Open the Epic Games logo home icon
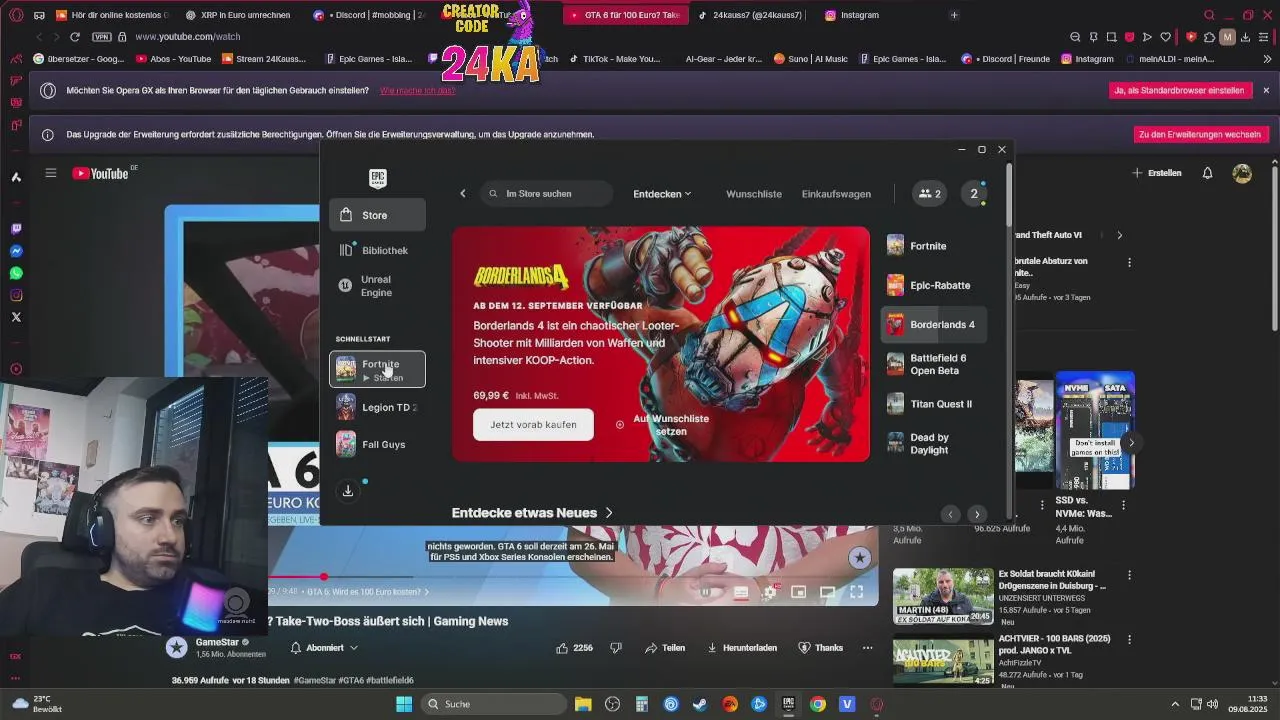 (x=377, y=178)
